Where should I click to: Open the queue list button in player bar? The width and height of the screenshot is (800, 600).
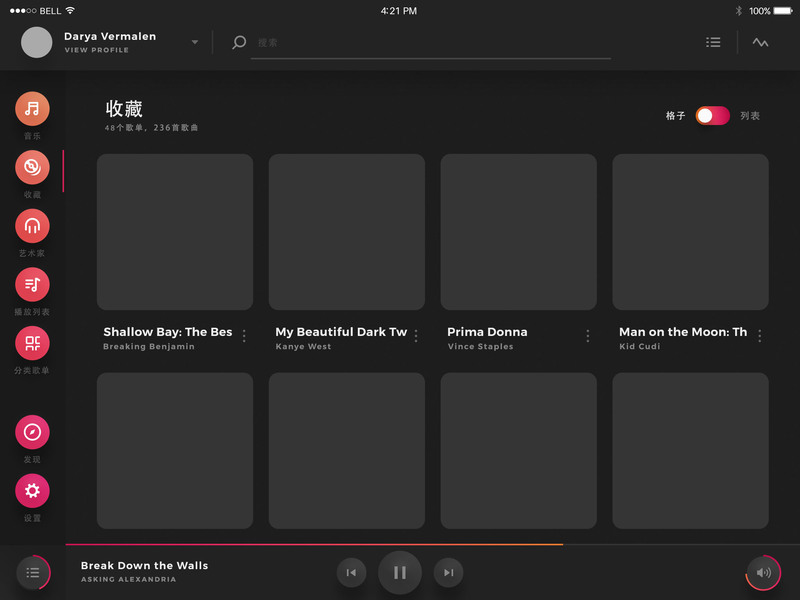coord(33,572)
